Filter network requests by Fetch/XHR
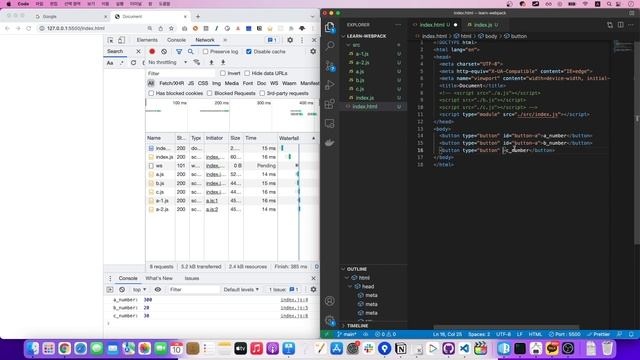This screenshot has height=360, width=640. [171, 83]
